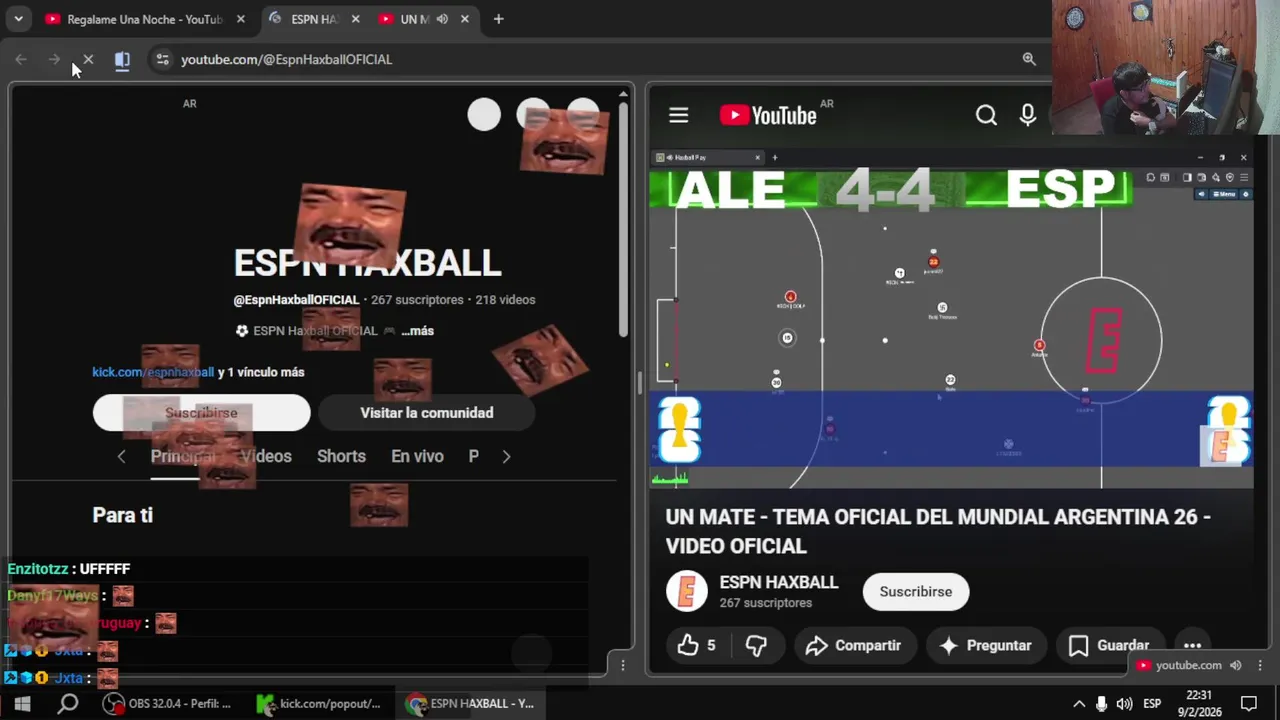Click the taskbar microphone tray icon
The width and height of the screenshot is (1280, 720).
pos(1101,704)
